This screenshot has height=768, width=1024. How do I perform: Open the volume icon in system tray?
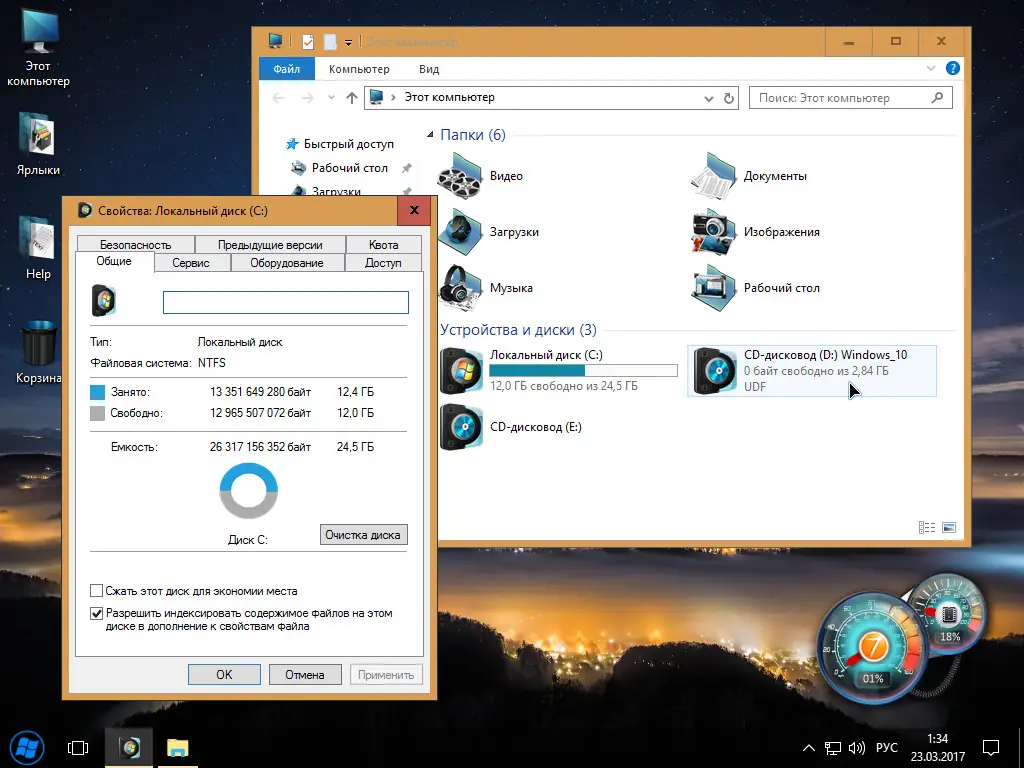(856, 748)
